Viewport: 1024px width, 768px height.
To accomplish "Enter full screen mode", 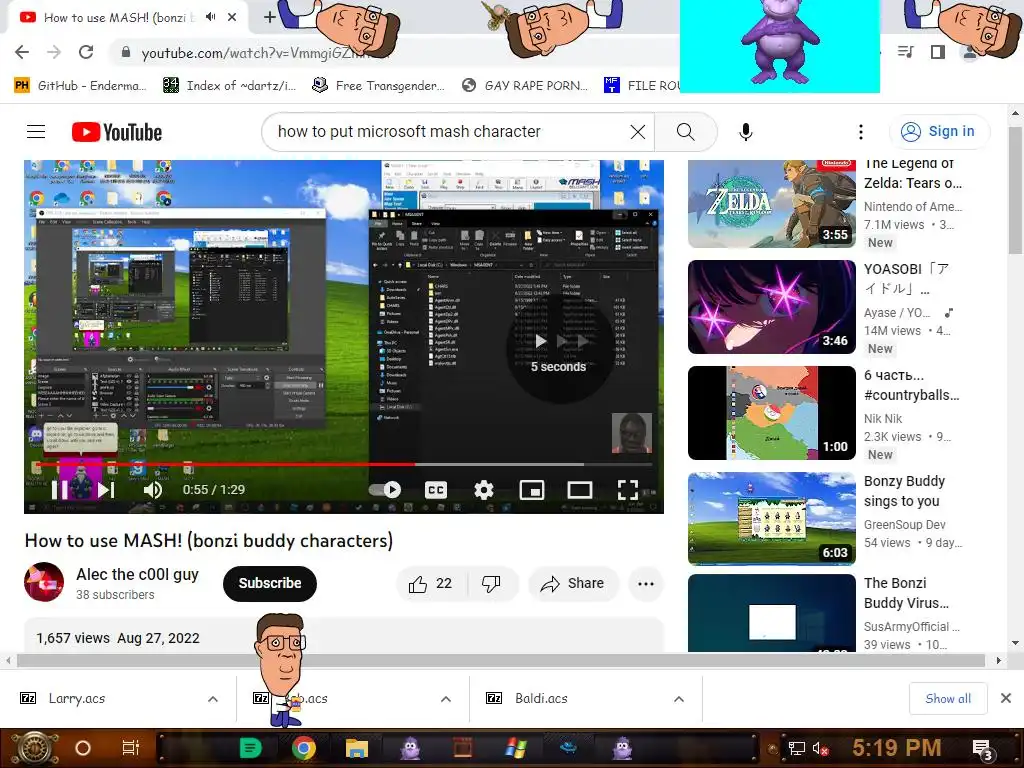I will (628, 490).
